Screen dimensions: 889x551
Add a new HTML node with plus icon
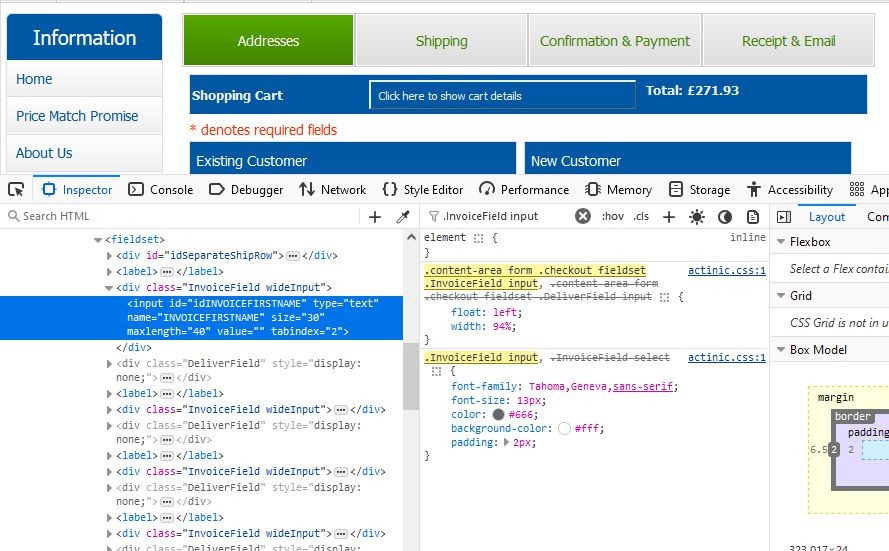coord(375,216)
